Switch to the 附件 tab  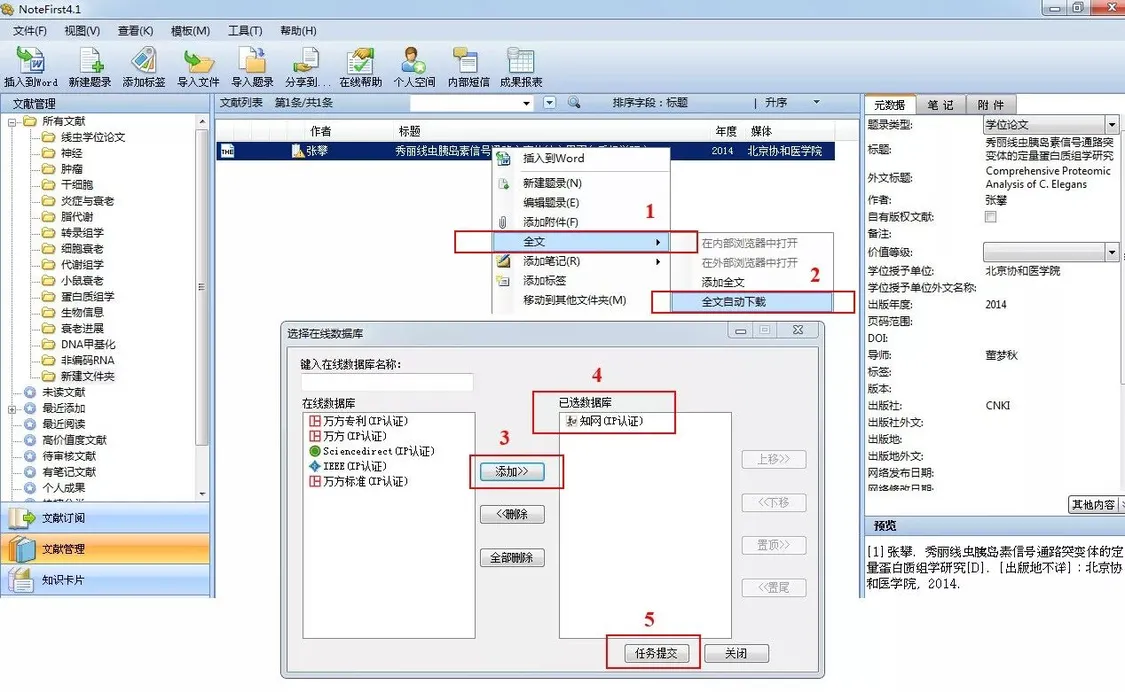click(990, 105)
